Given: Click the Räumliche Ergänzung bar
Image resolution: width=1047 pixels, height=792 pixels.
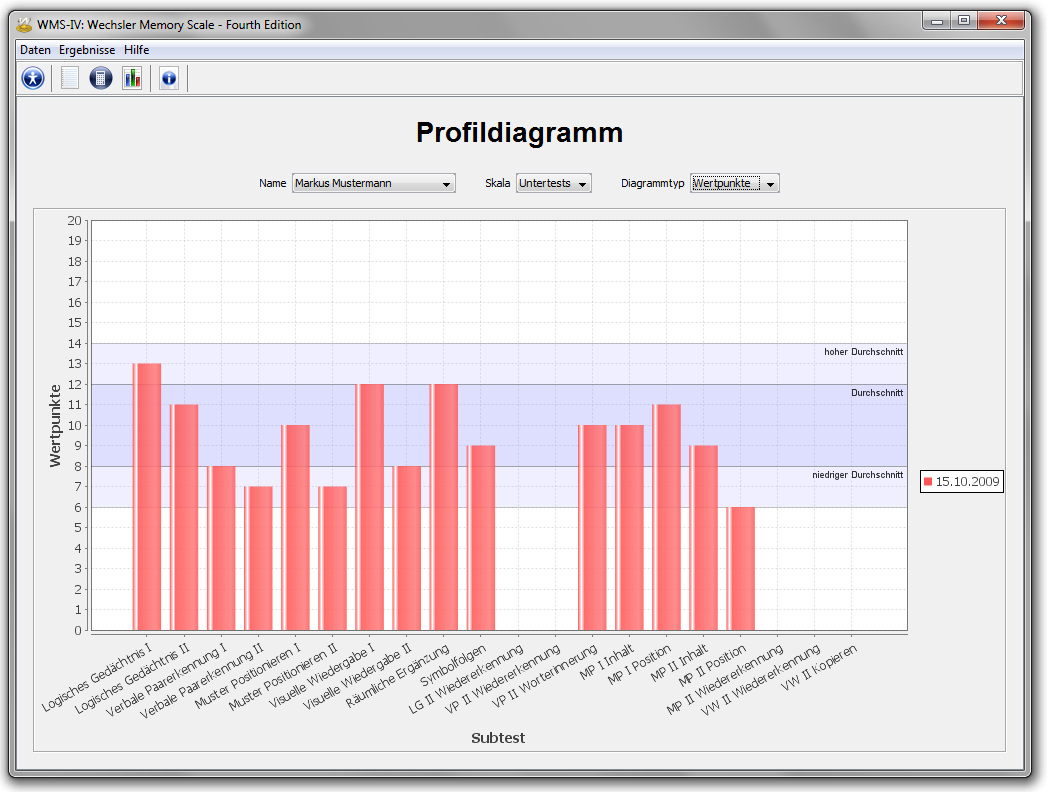Looking at the screenshot, I should (444, 507).
